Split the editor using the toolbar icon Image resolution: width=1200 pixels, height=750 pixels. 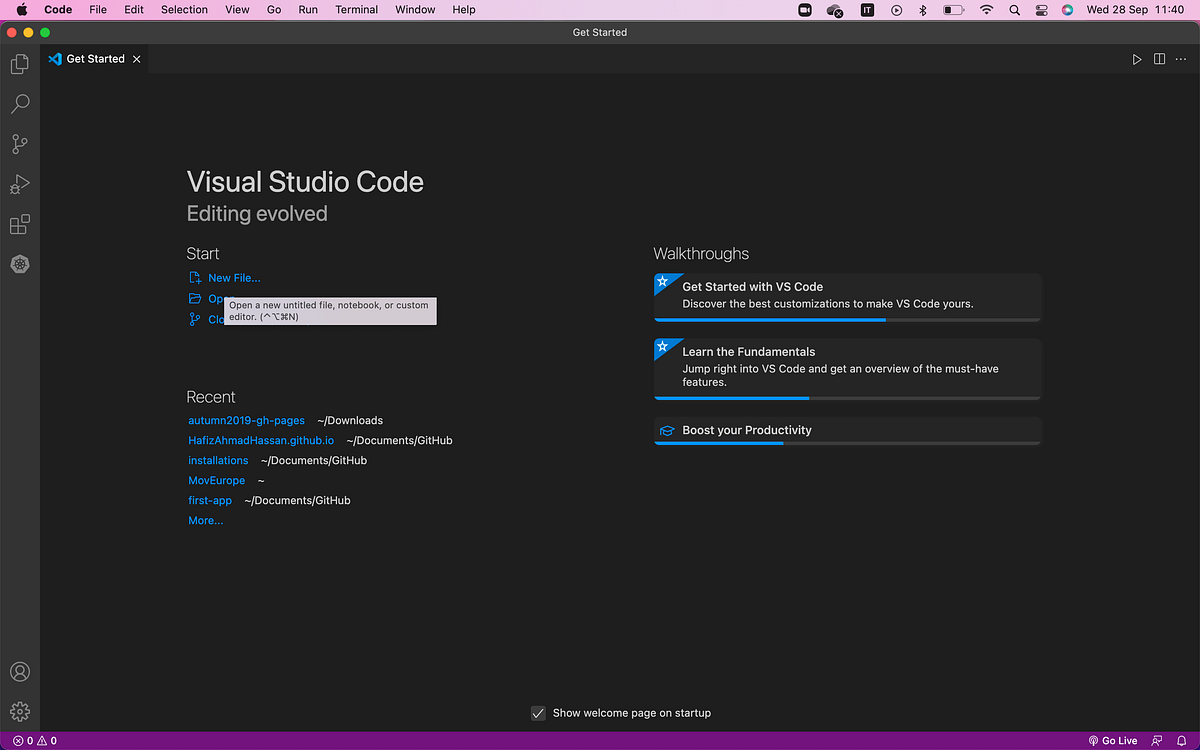(1158, 59)
